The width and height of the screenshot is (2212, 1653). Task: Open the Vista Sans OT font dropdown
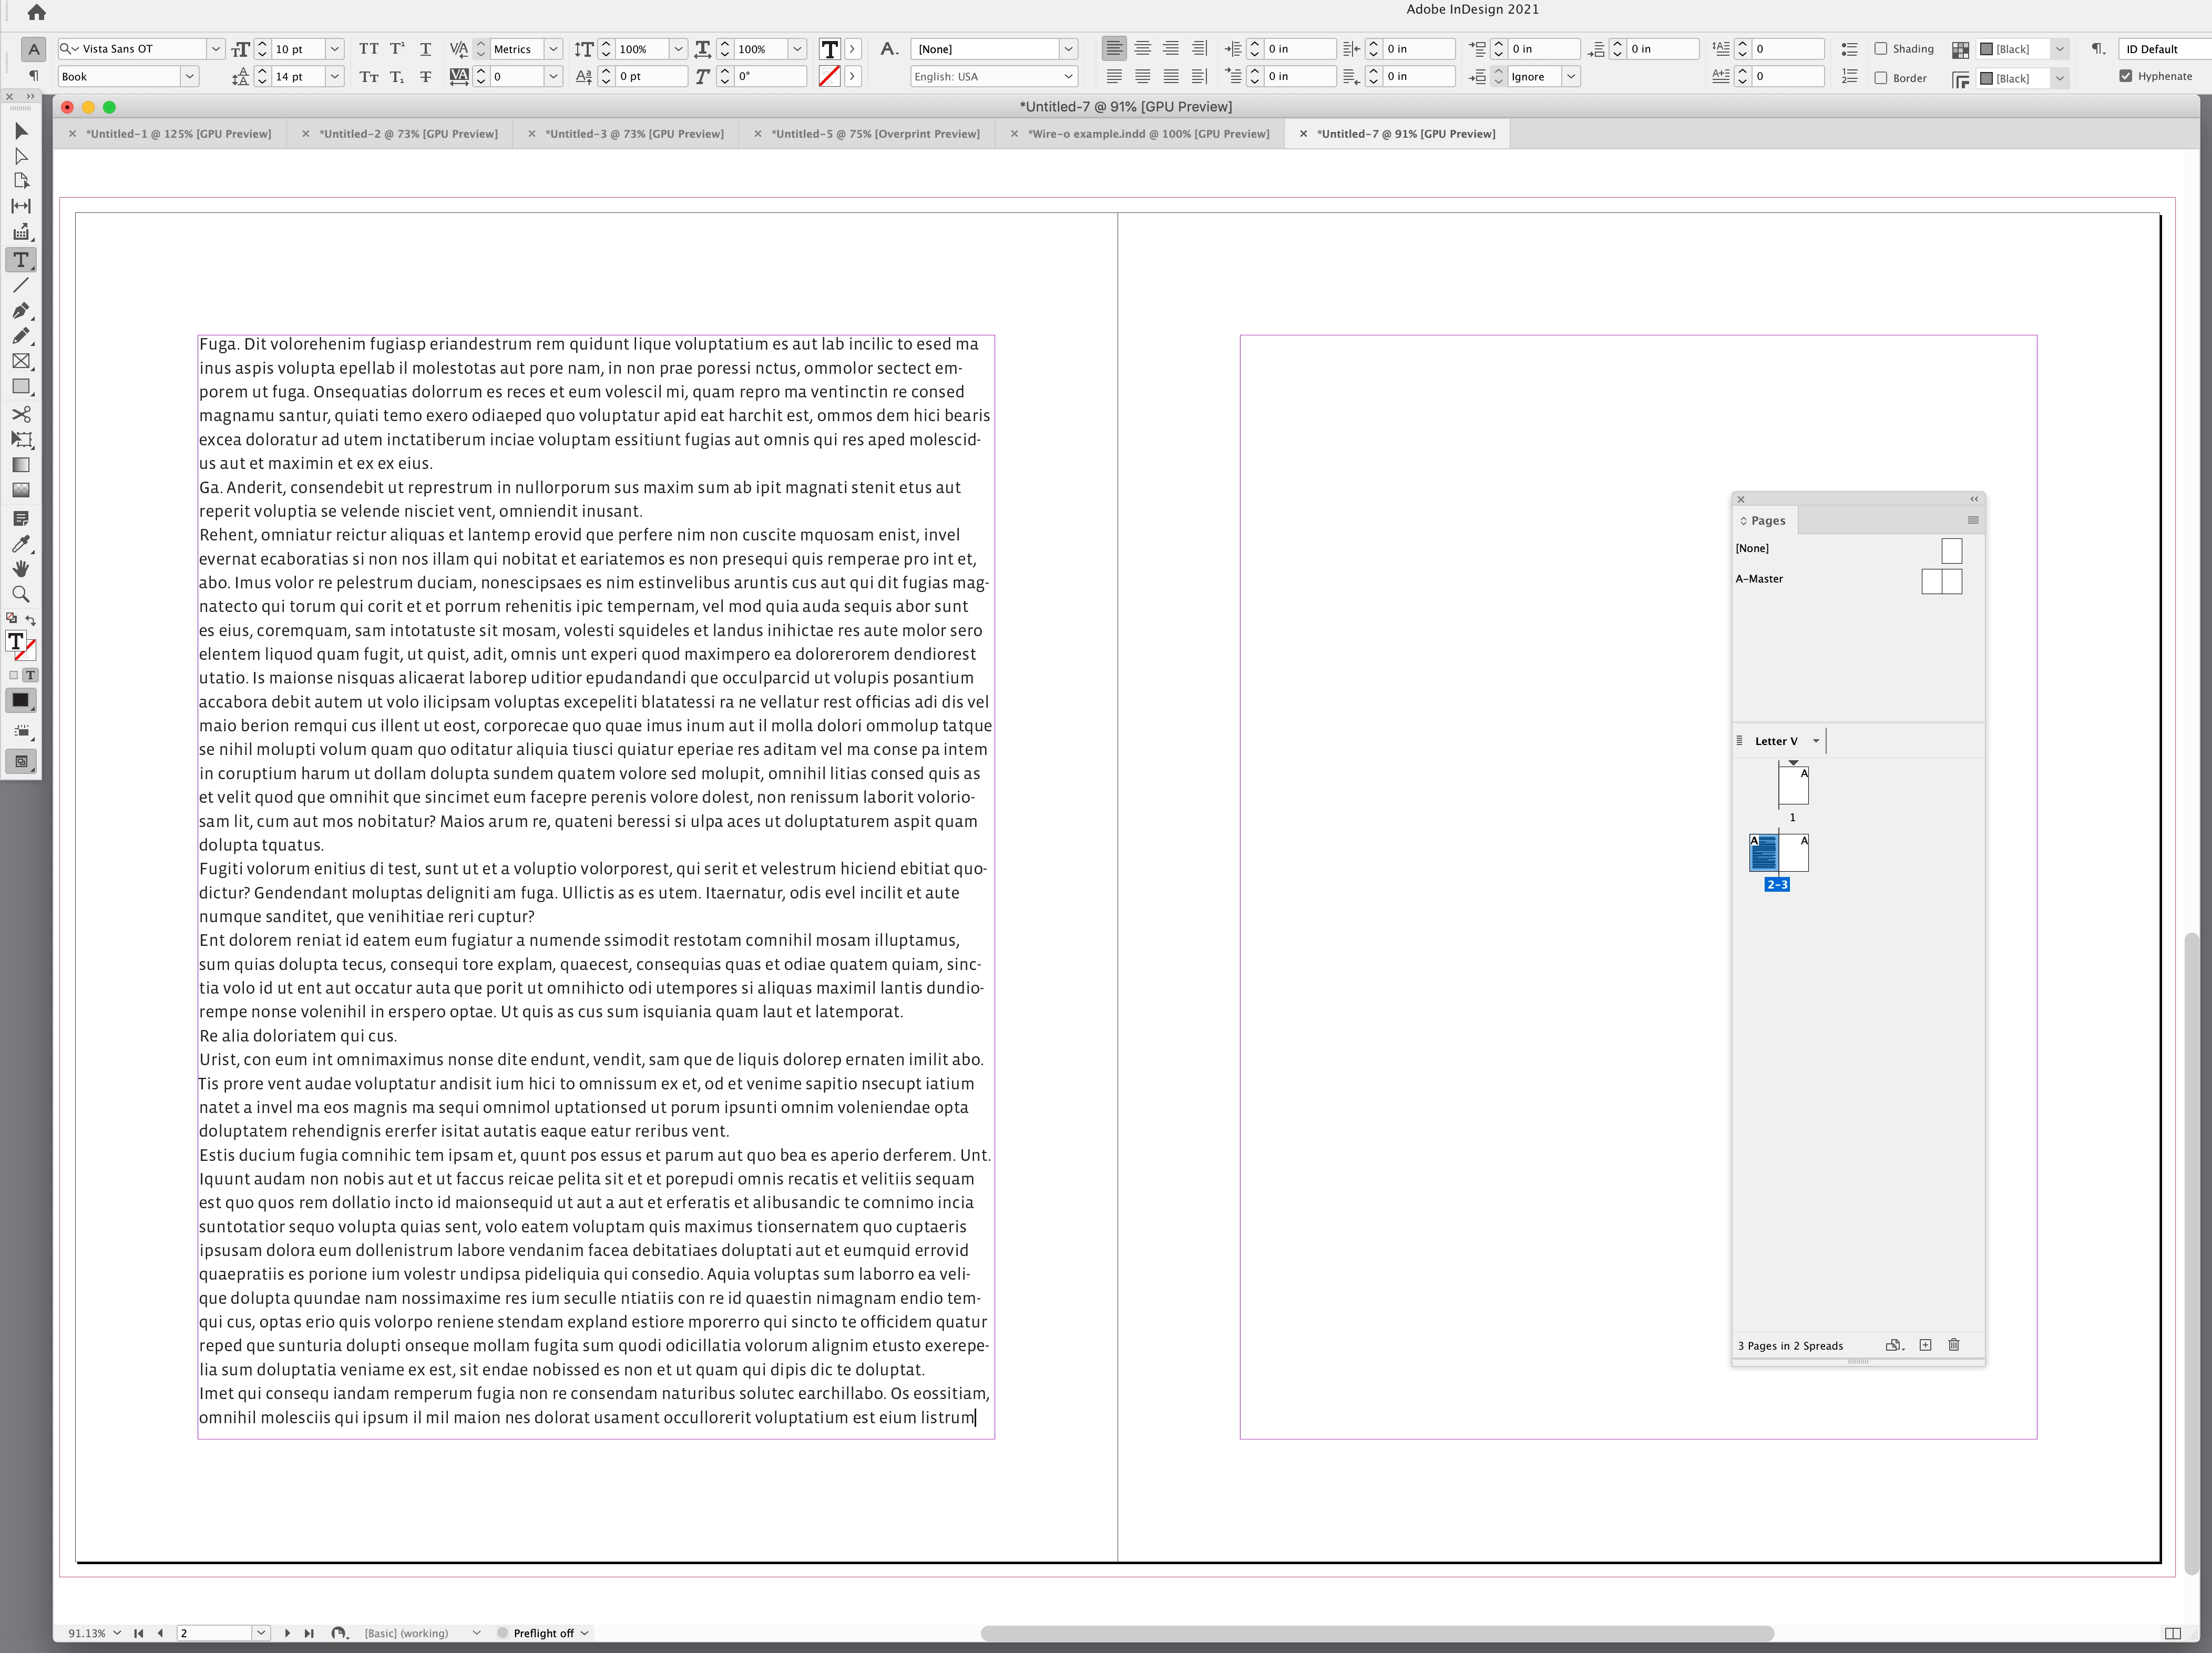215,49
